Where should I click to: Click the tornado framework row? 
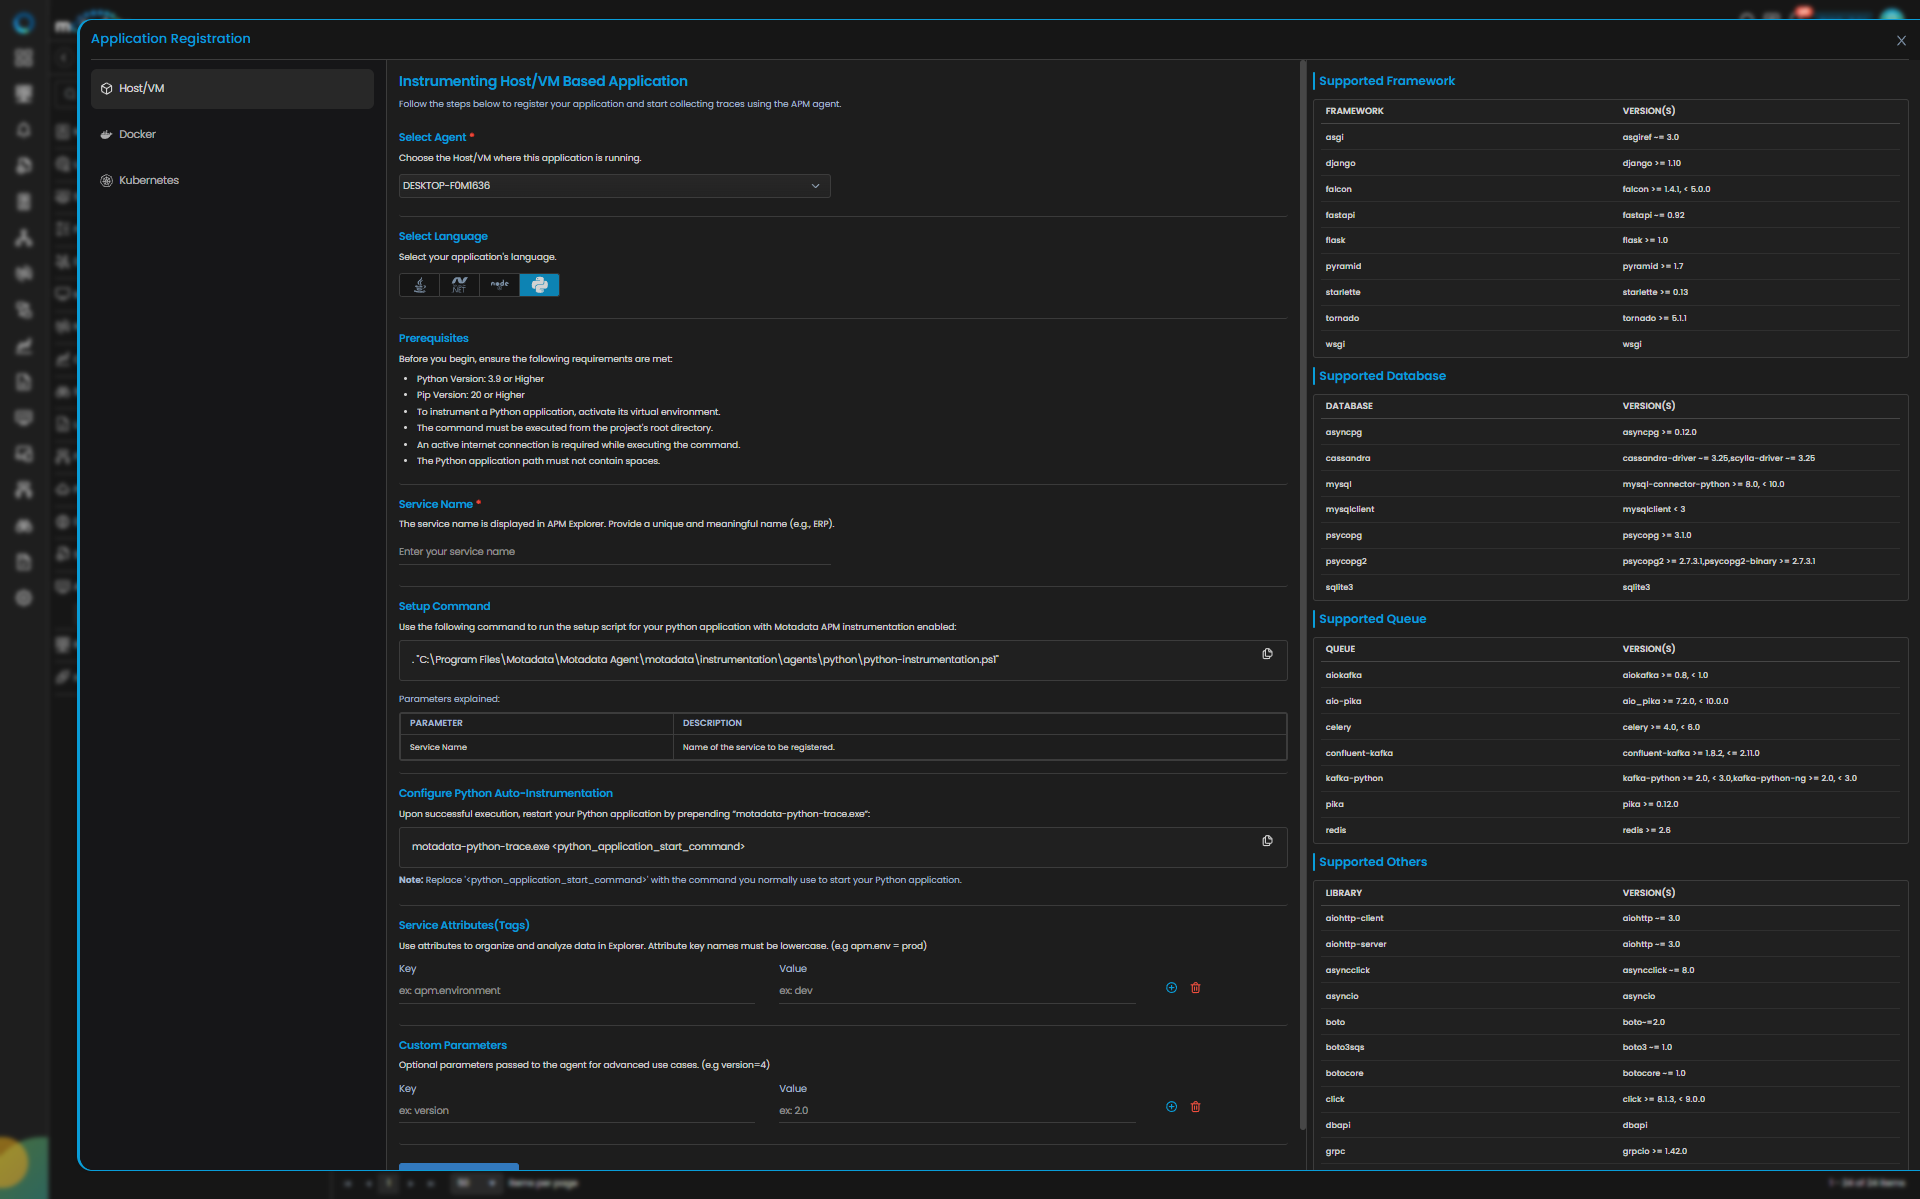[x=1610, y=318]
